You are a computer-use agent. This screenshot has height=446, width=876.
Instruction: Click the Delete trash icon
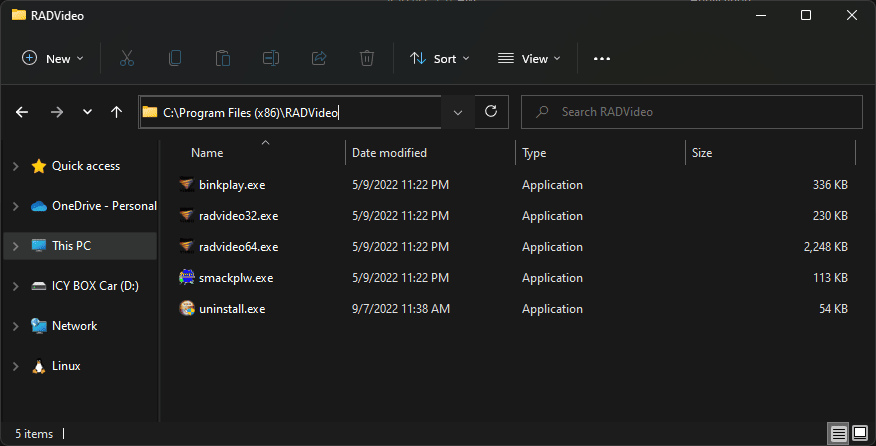click(367, 58)
